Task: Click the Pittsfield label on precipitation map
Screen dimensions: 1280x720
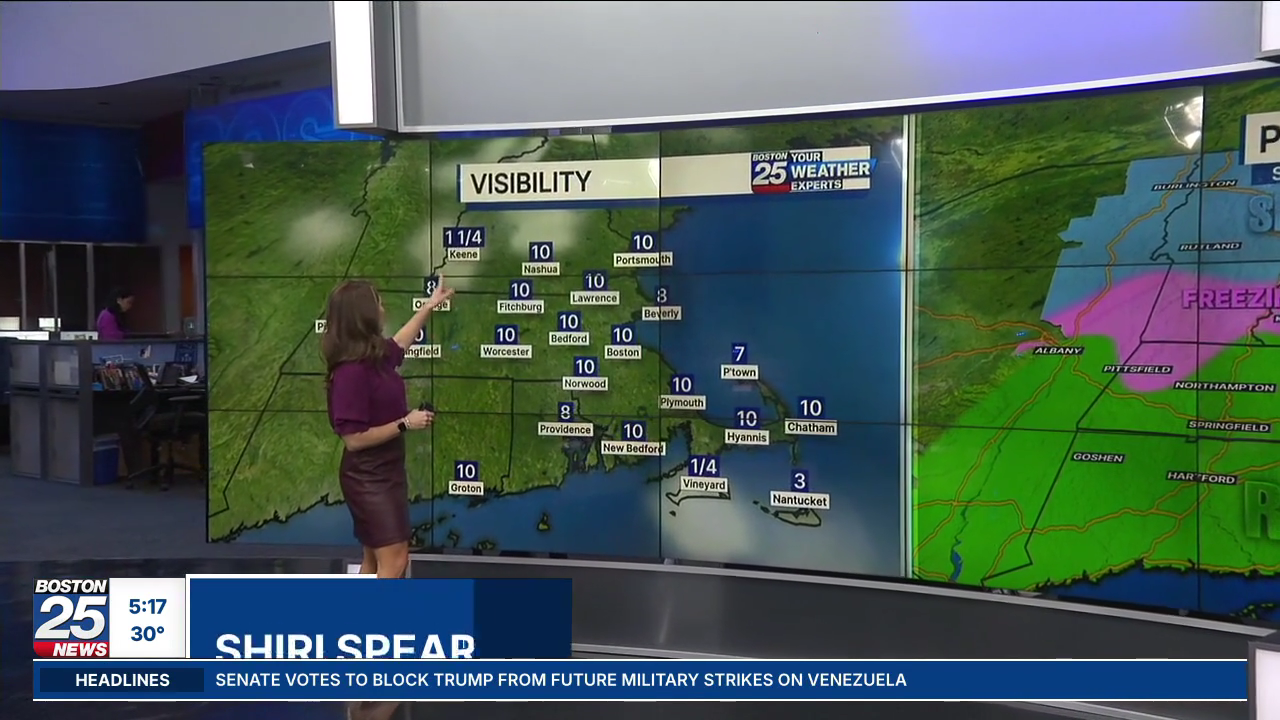Action: point(1137,369)
